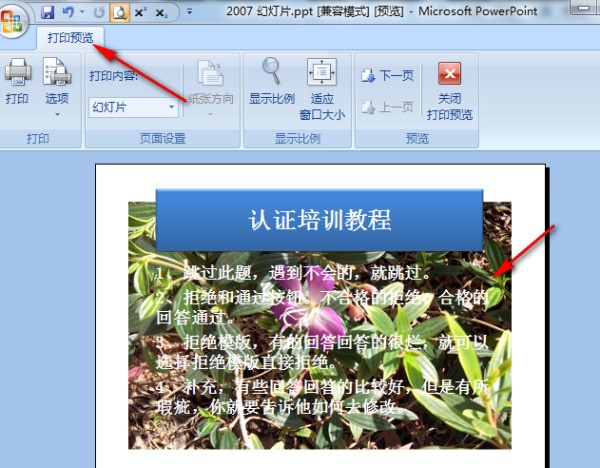Click the 纸张方向 orientation button

pos(210,88)
